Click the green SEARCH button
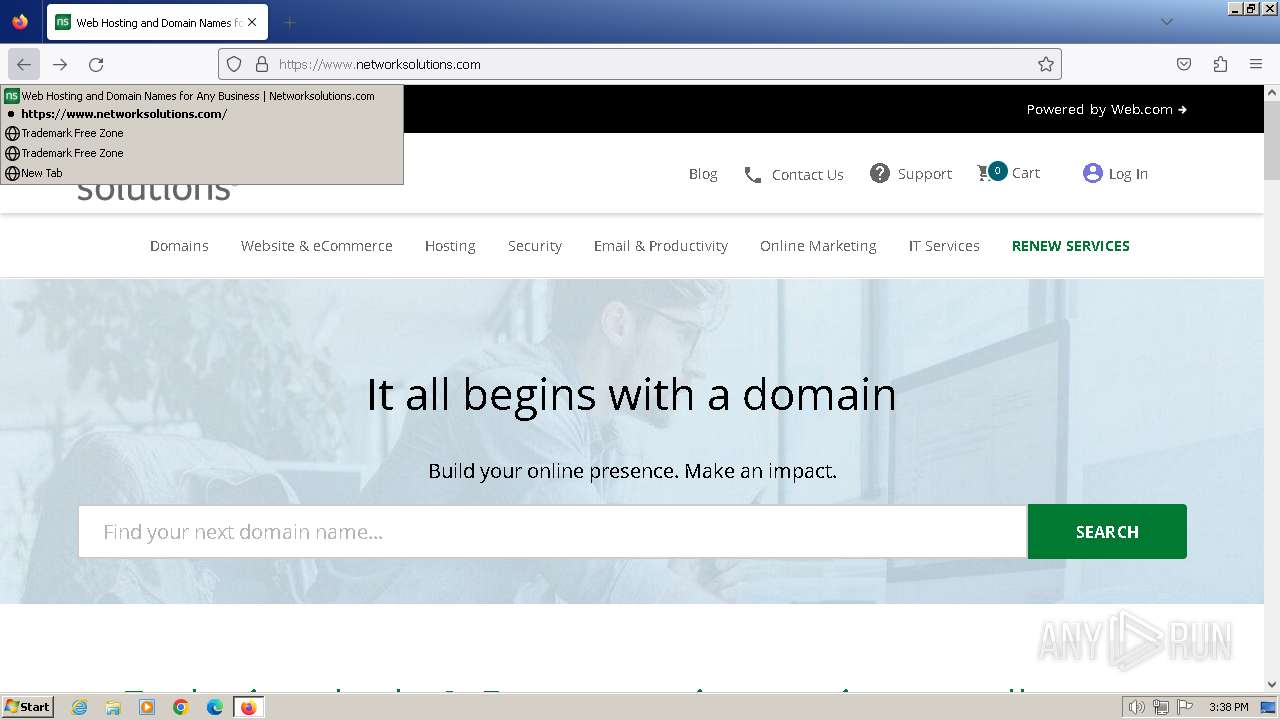This screenshot has width=1280, height=720. pyautogui.click(x=1107, y=532)
